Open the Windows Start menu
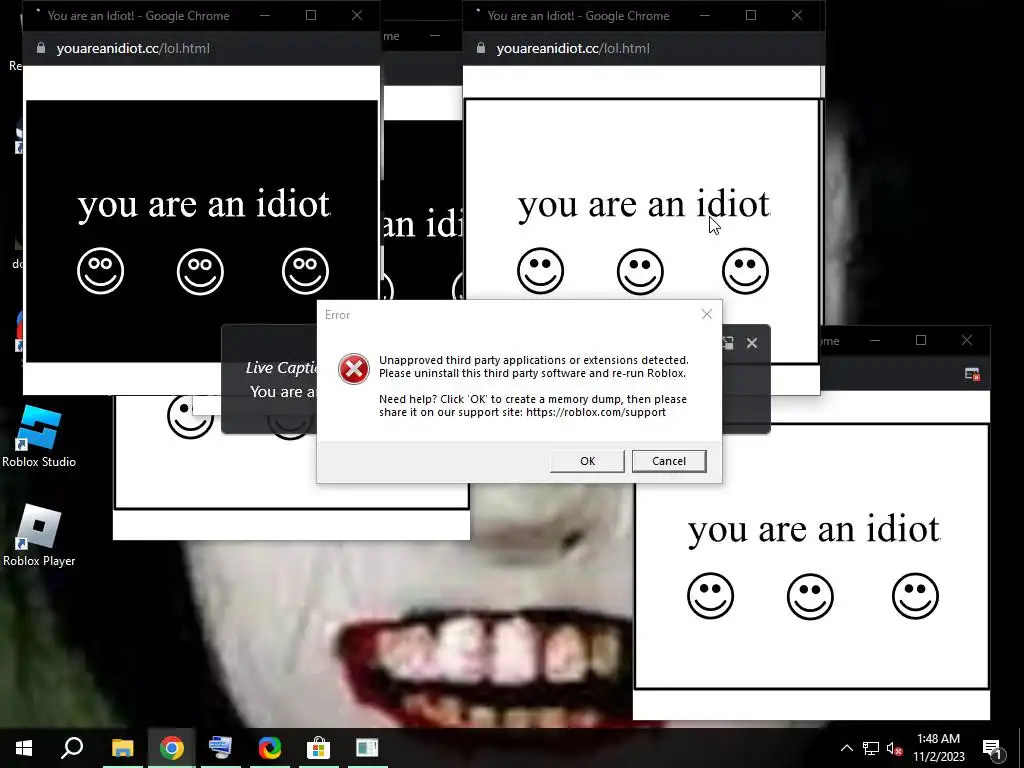Screen dimensions: 1024x768 tap(24, 748)
